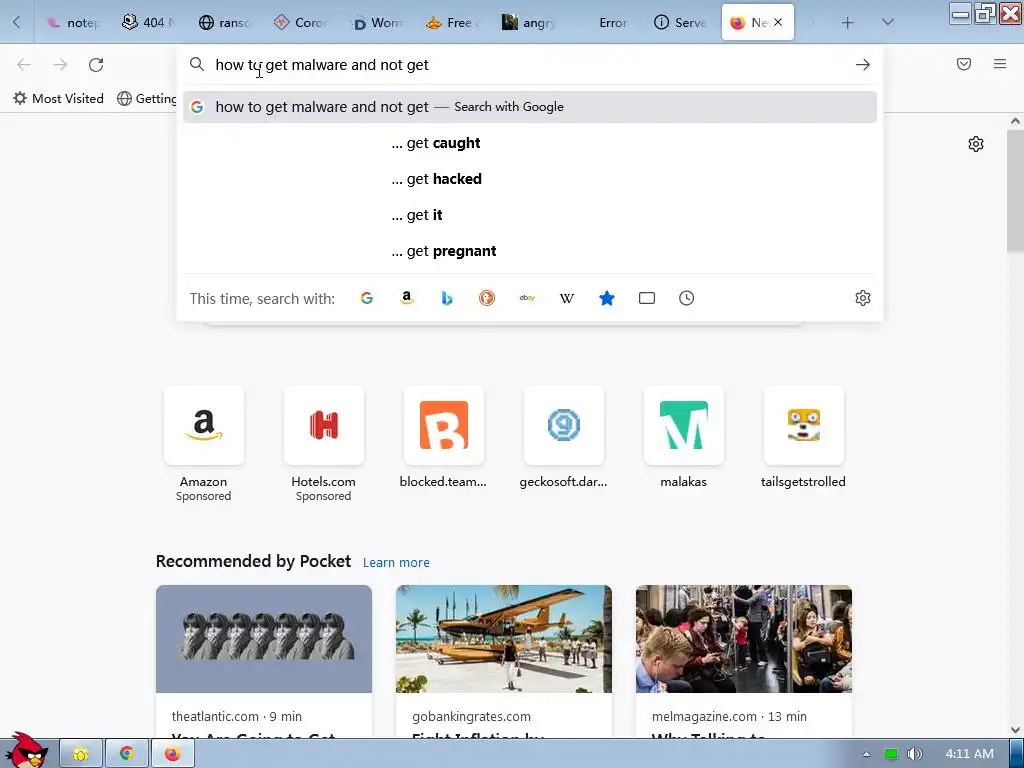
Task: Search history with the clock icon
Action: 686,298
